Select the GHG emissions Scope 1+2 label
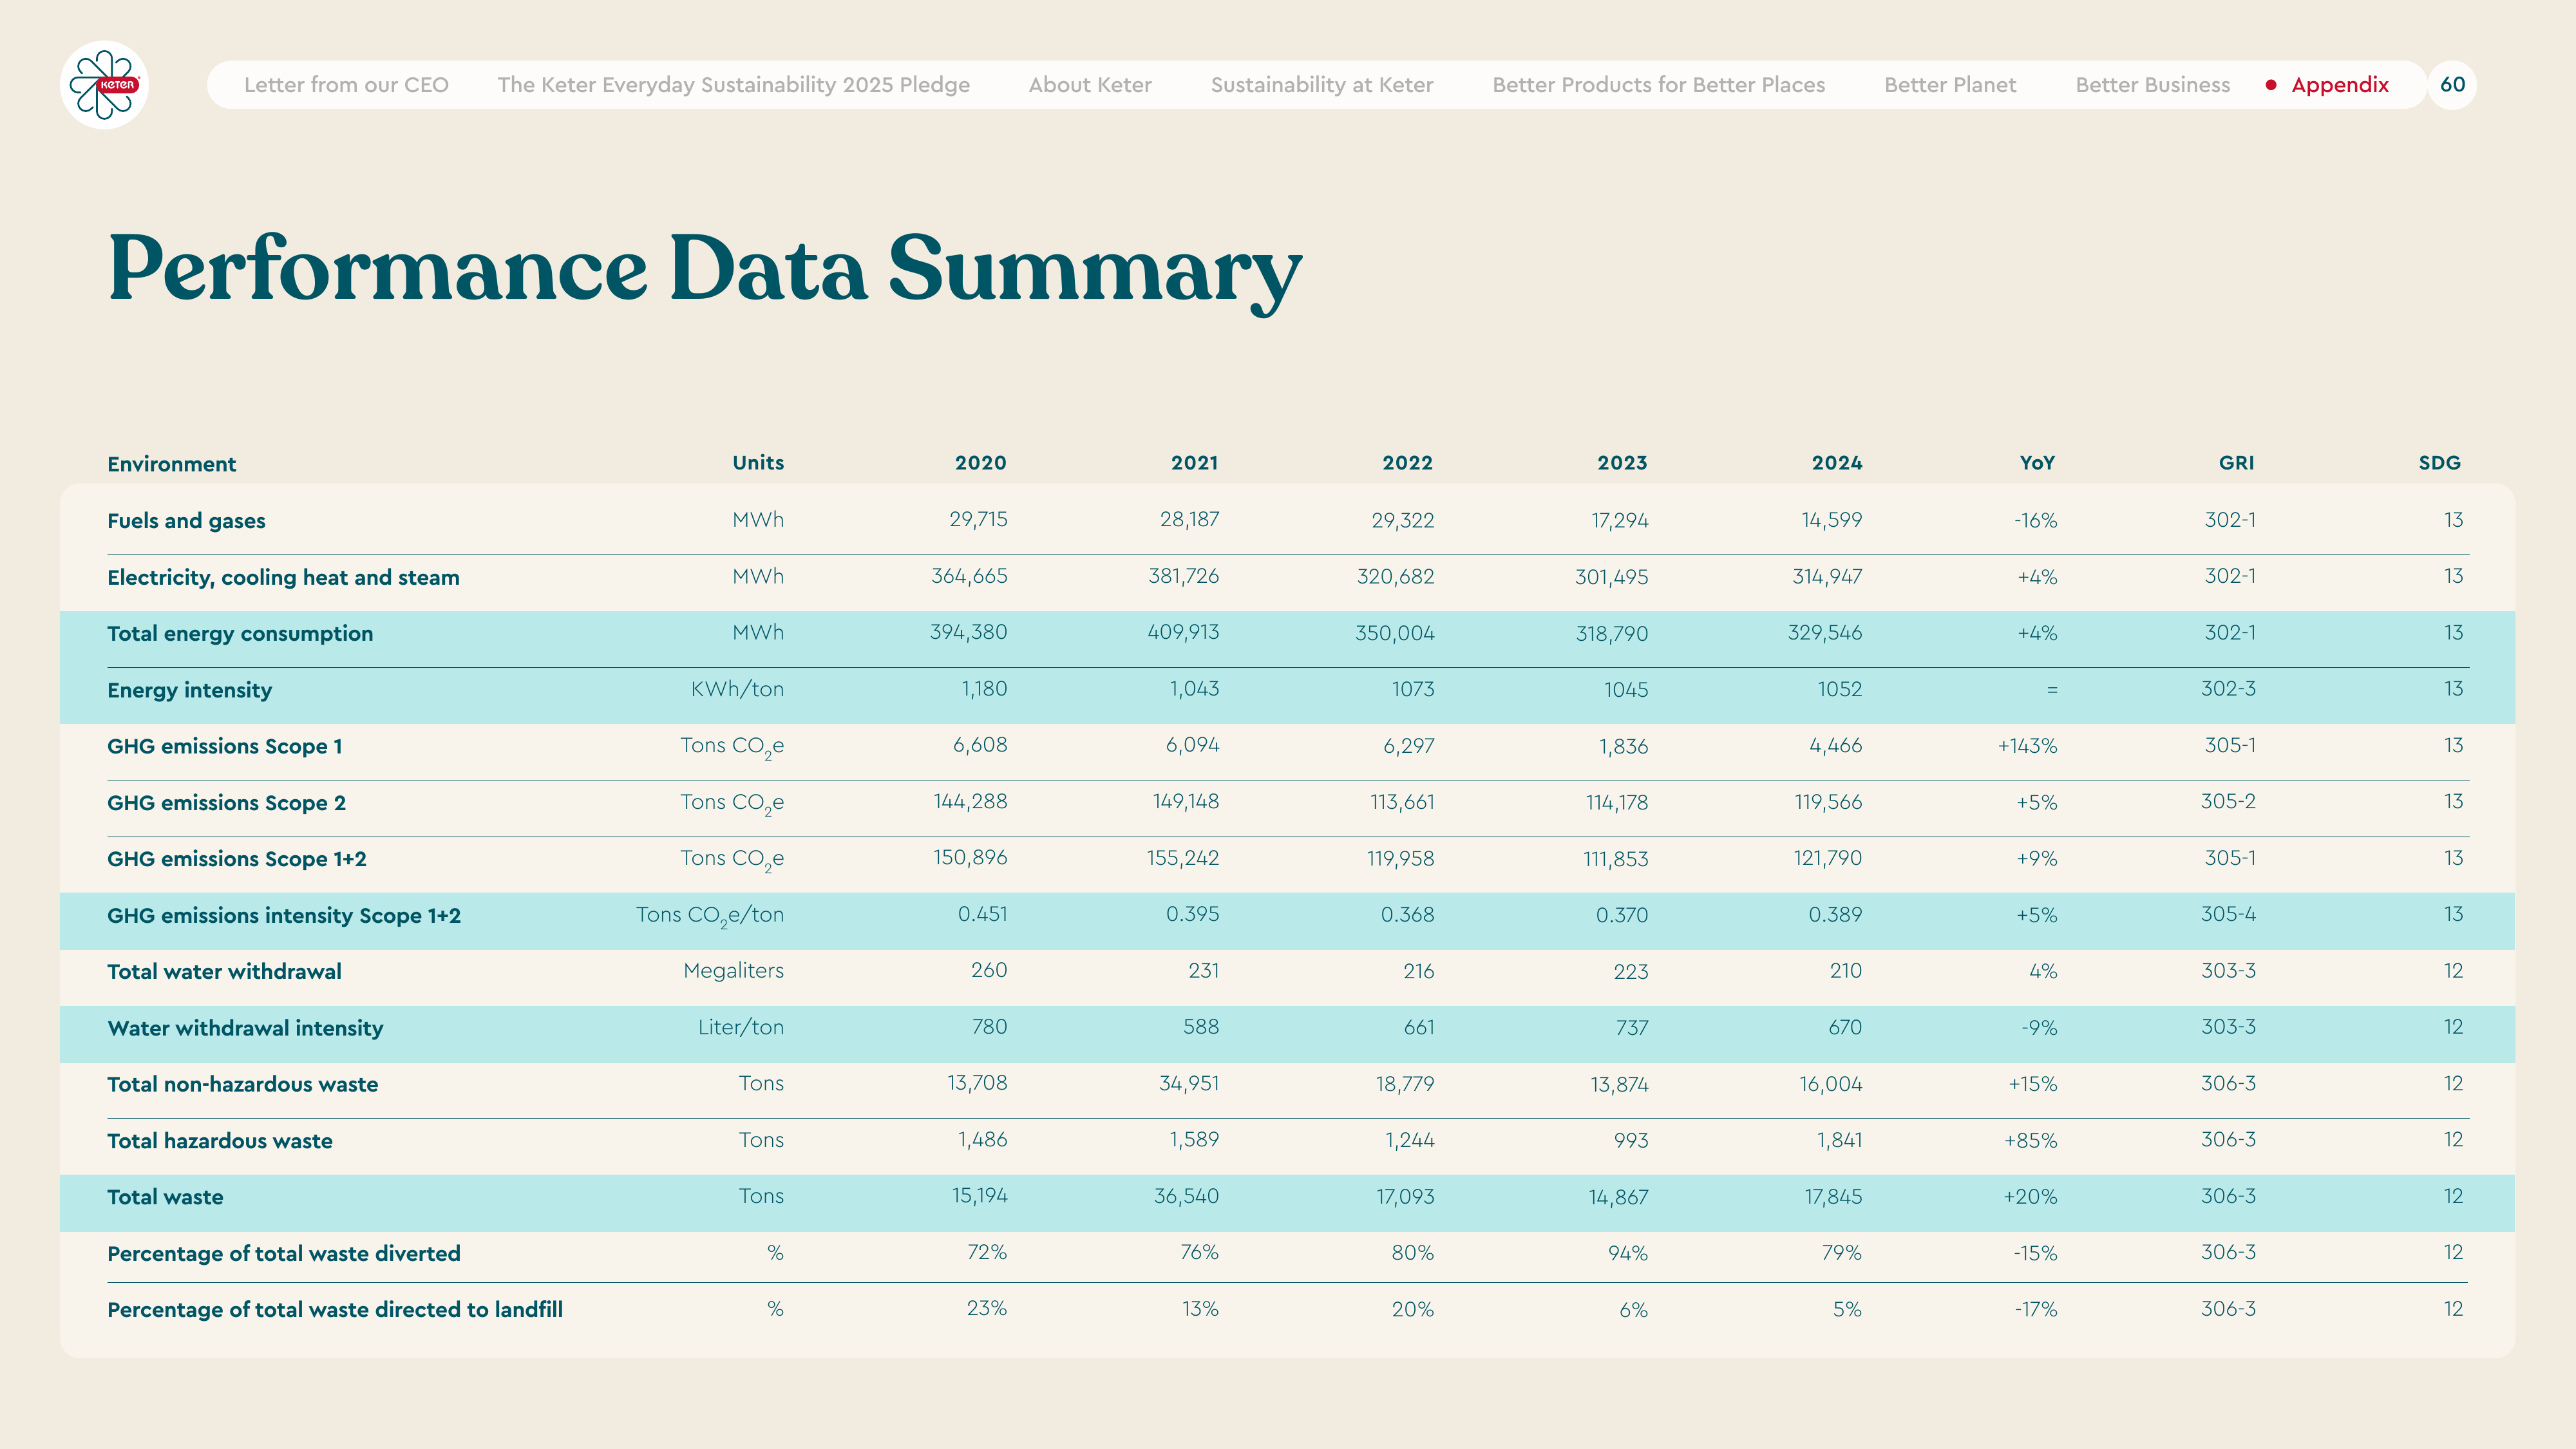 point(237,859)
